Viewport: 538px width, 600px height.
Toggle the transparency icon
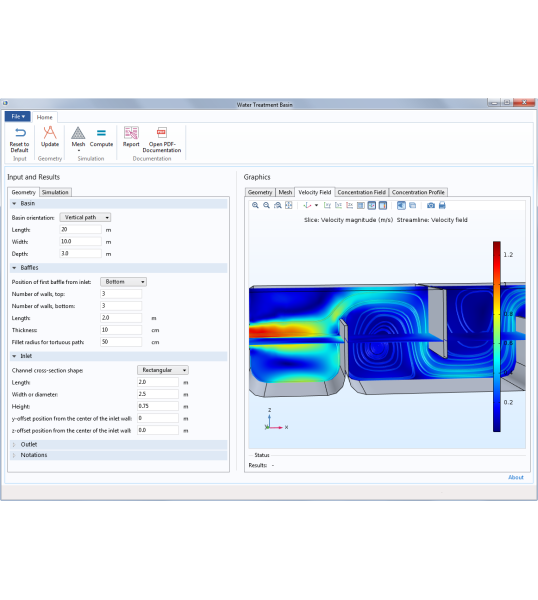(x=412, y=205)
